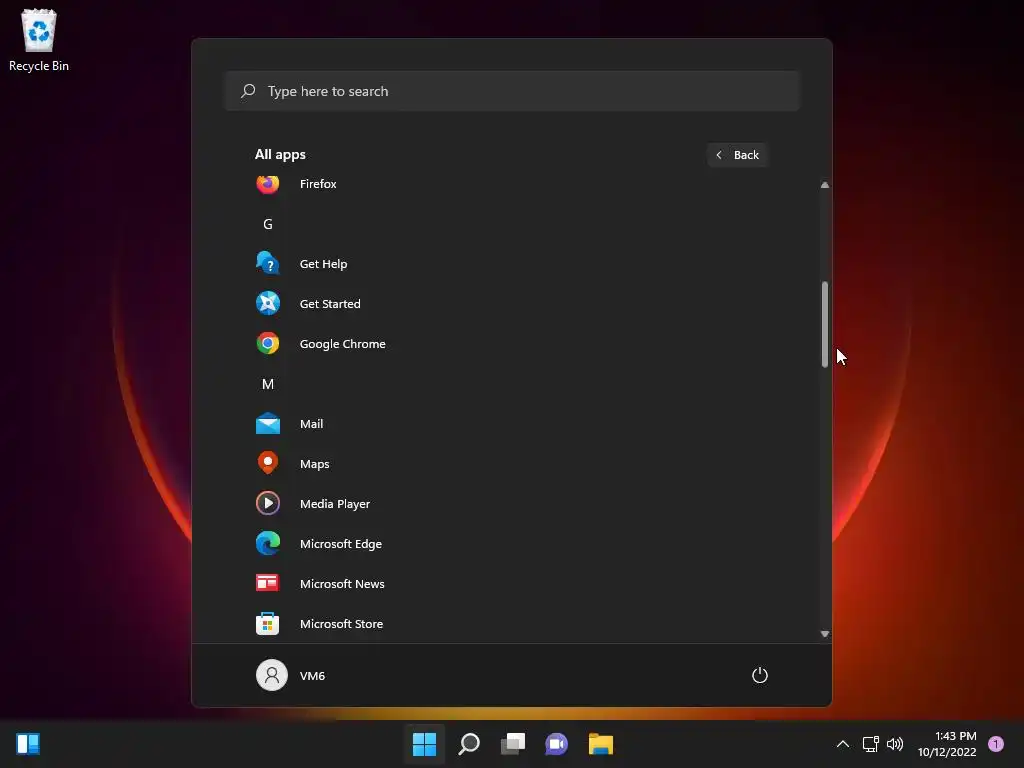
Task: Click the apps list scrollbar down arrow
Action: click(x=825, y=634)
